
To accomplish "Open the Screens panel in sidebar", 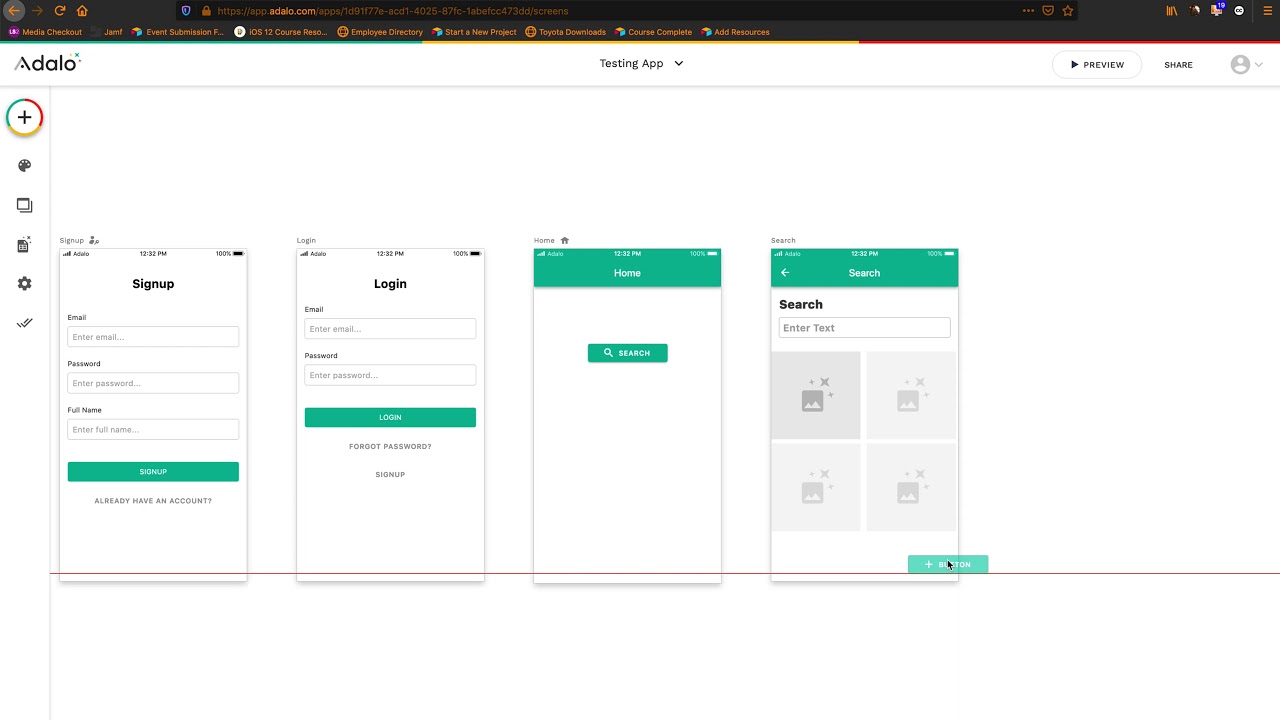I will coord(25,205).
